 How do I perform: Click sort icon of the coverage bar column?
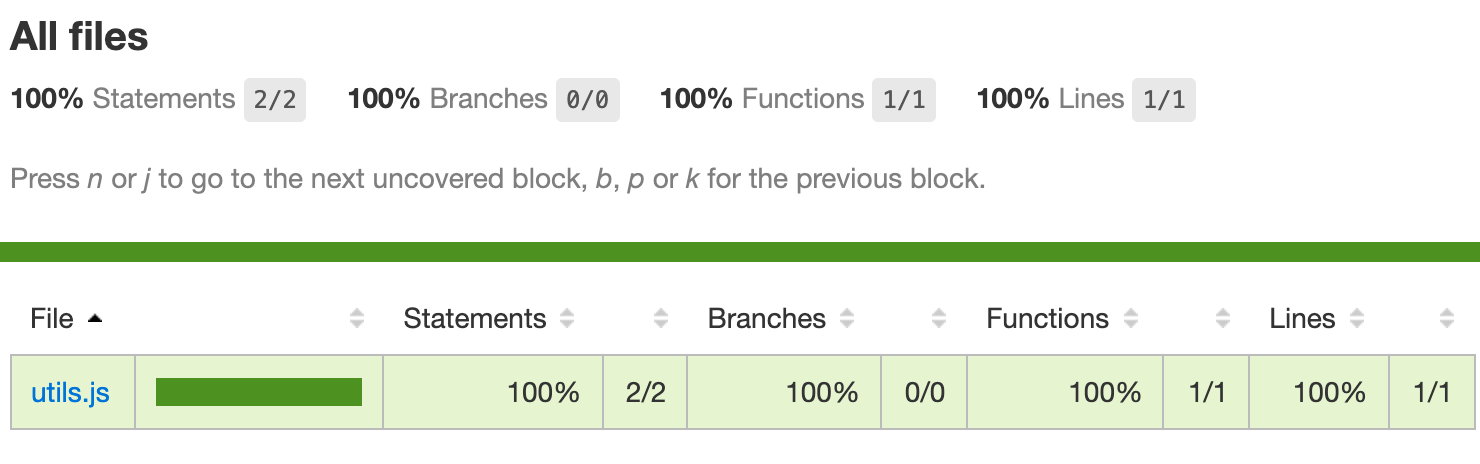(x=357, y=319)
